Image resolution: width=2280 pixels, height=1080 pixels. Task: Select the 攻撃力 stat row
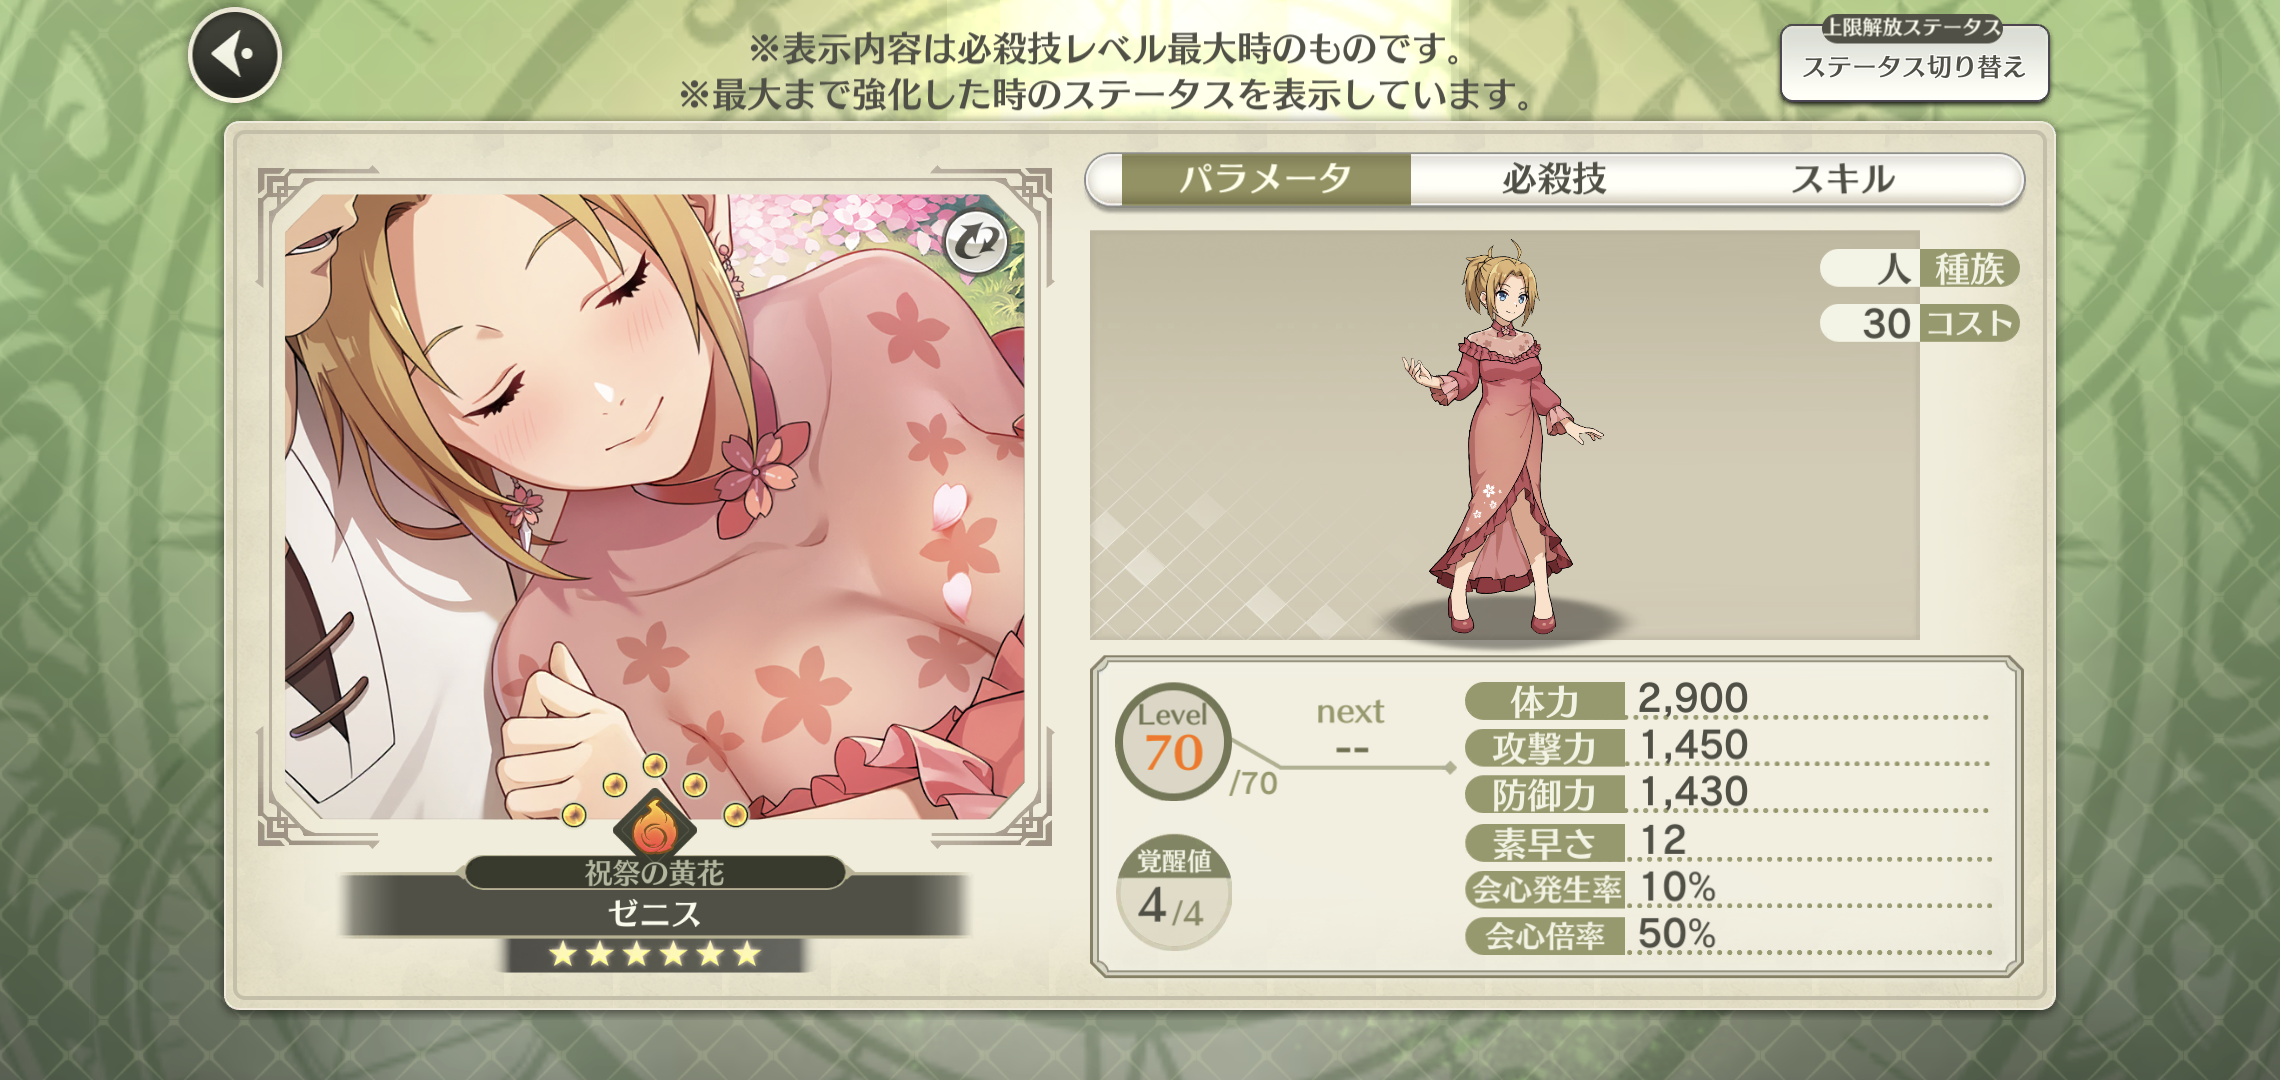click(1727, 747)
